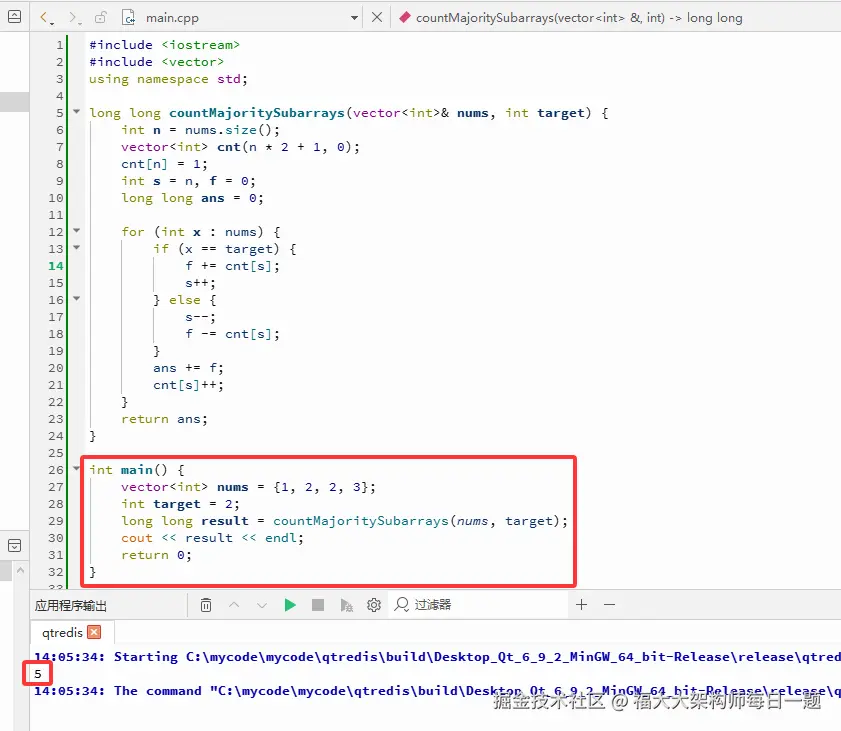Click the 'return ans;' statement
The width and height of the screenshot is (841, 731).
pos(164,419)
